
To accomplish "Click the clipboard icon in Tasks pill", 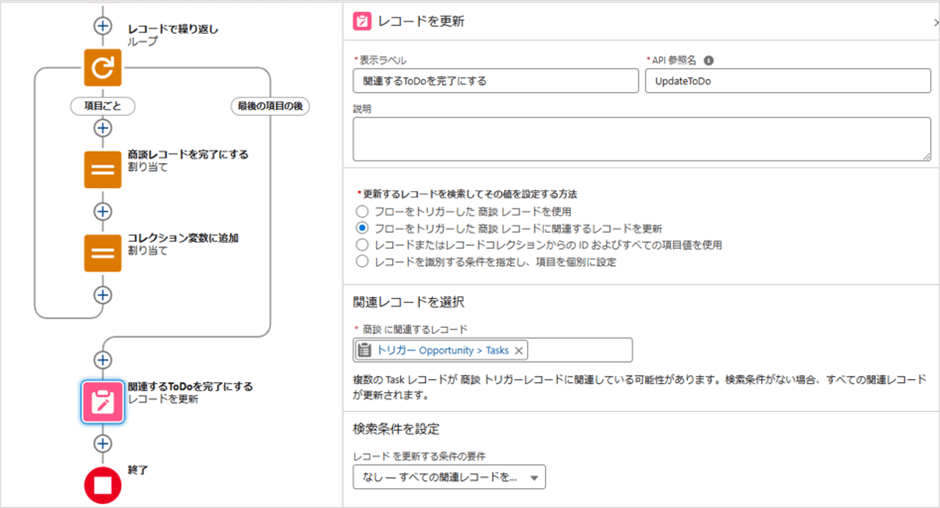I will (x=364, y=350).
